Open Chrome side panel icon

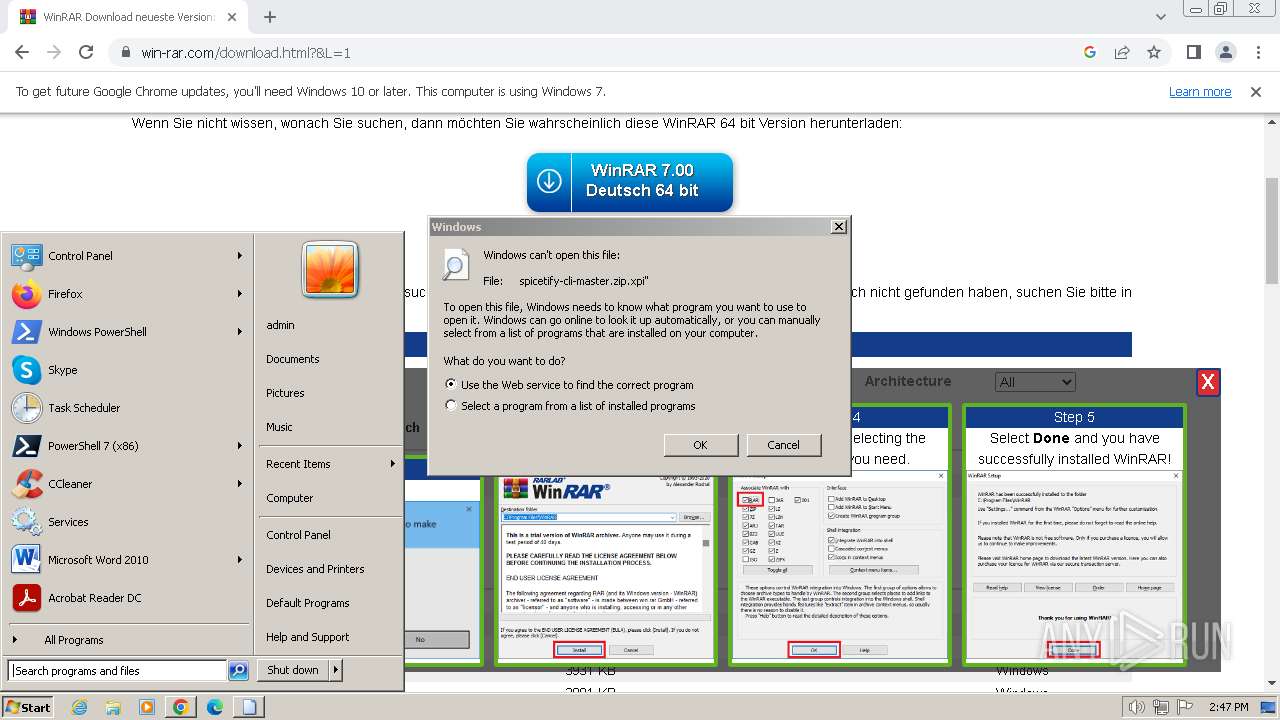point(1194,53)
